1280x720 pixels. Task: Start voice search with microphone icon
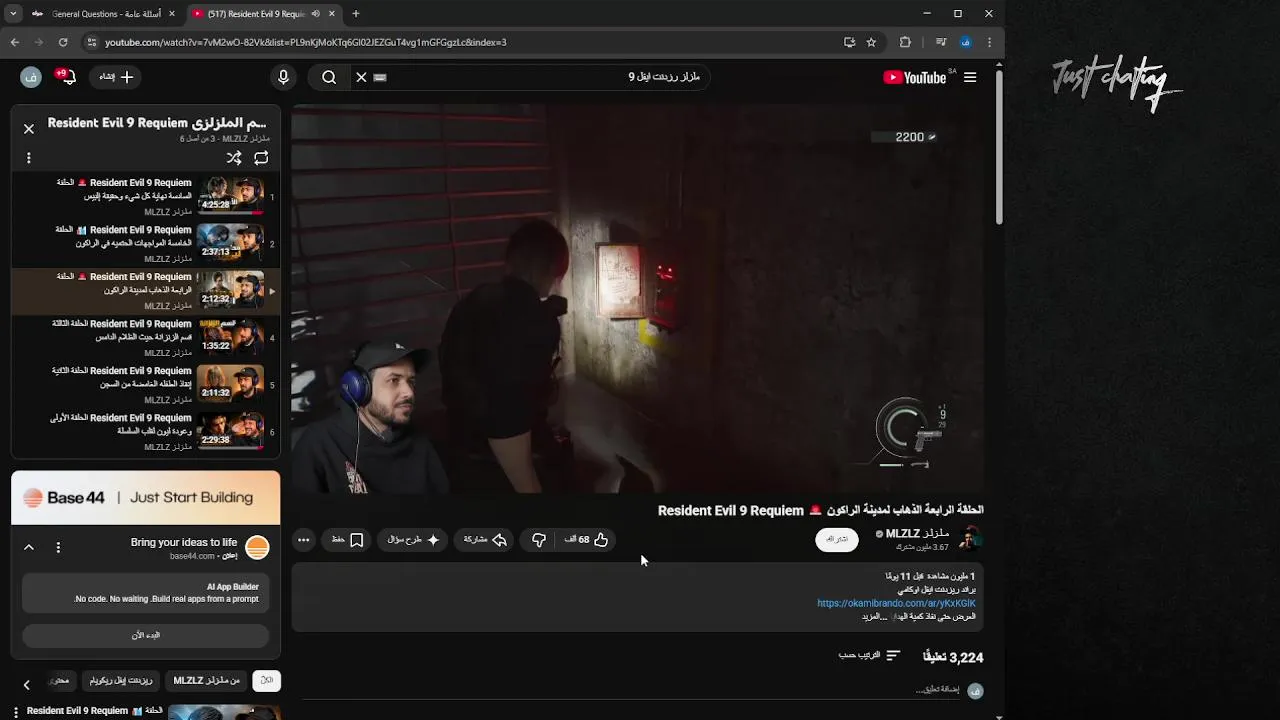(x=283, y=77)
